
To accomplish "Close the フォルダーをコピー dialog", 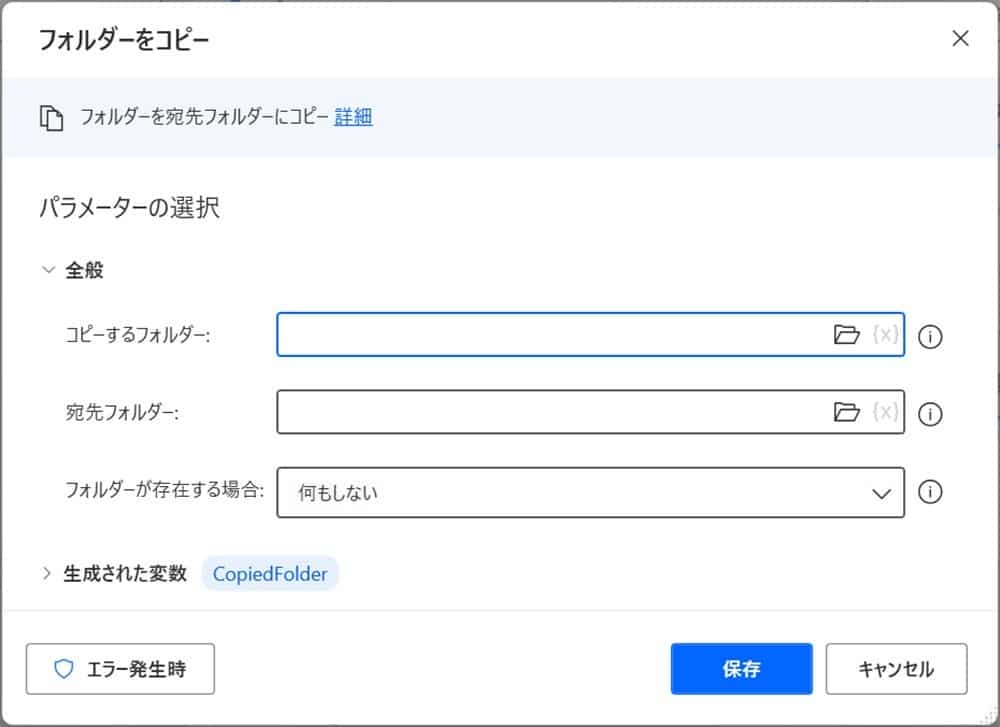I will tap(960, 38).
